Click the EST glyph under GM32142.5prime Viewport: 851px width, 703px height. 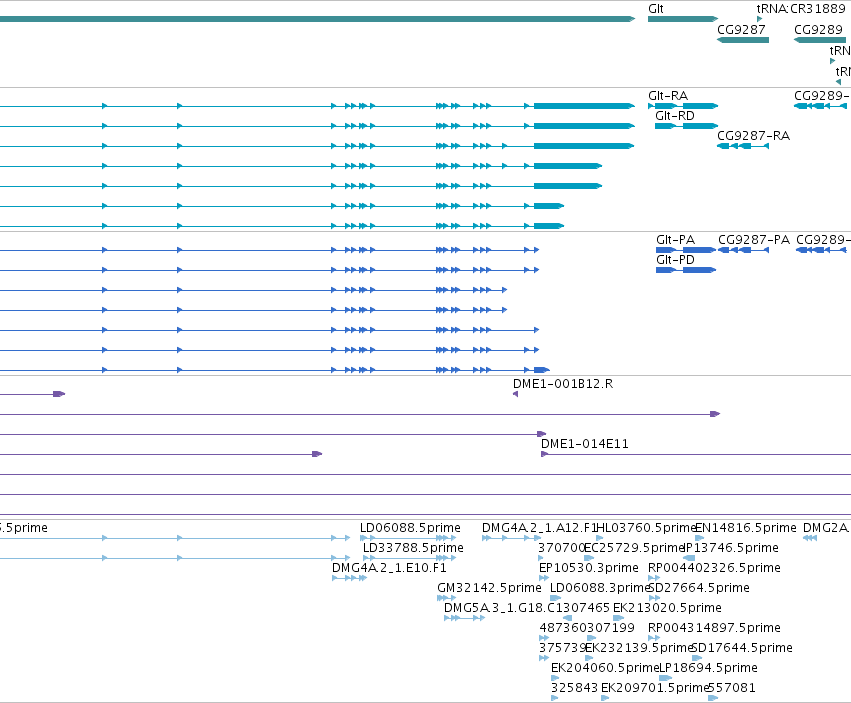click(446, 598)
